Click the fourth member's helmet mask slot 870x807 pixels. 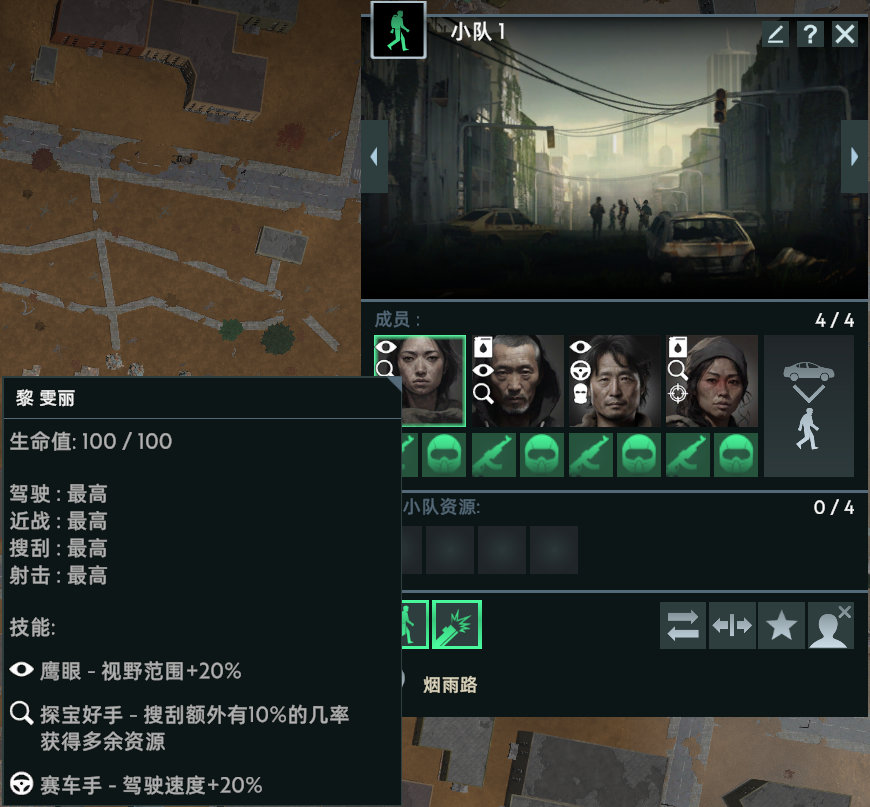tap(736, 455)
